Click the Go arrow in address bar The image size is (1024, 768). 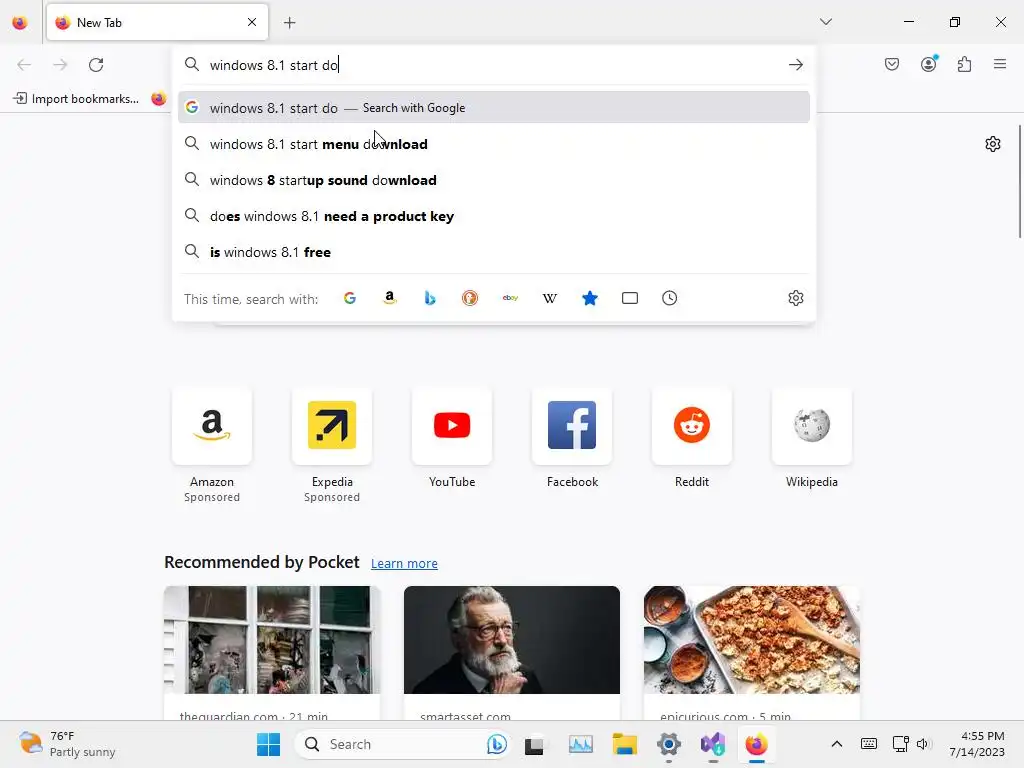pos(795,65)
